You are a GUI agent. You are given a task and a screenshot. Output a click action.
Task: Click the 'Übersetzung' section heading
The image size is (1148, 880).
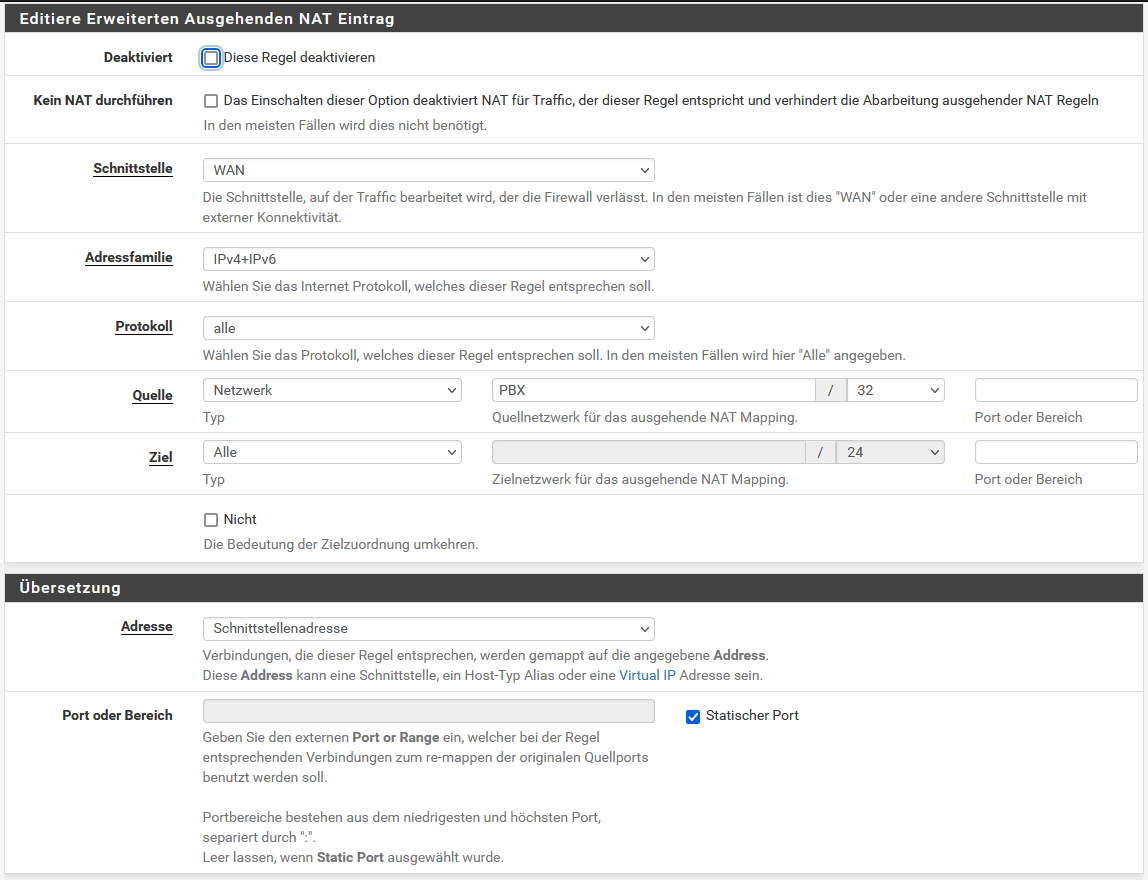click(x=70, y=588)
